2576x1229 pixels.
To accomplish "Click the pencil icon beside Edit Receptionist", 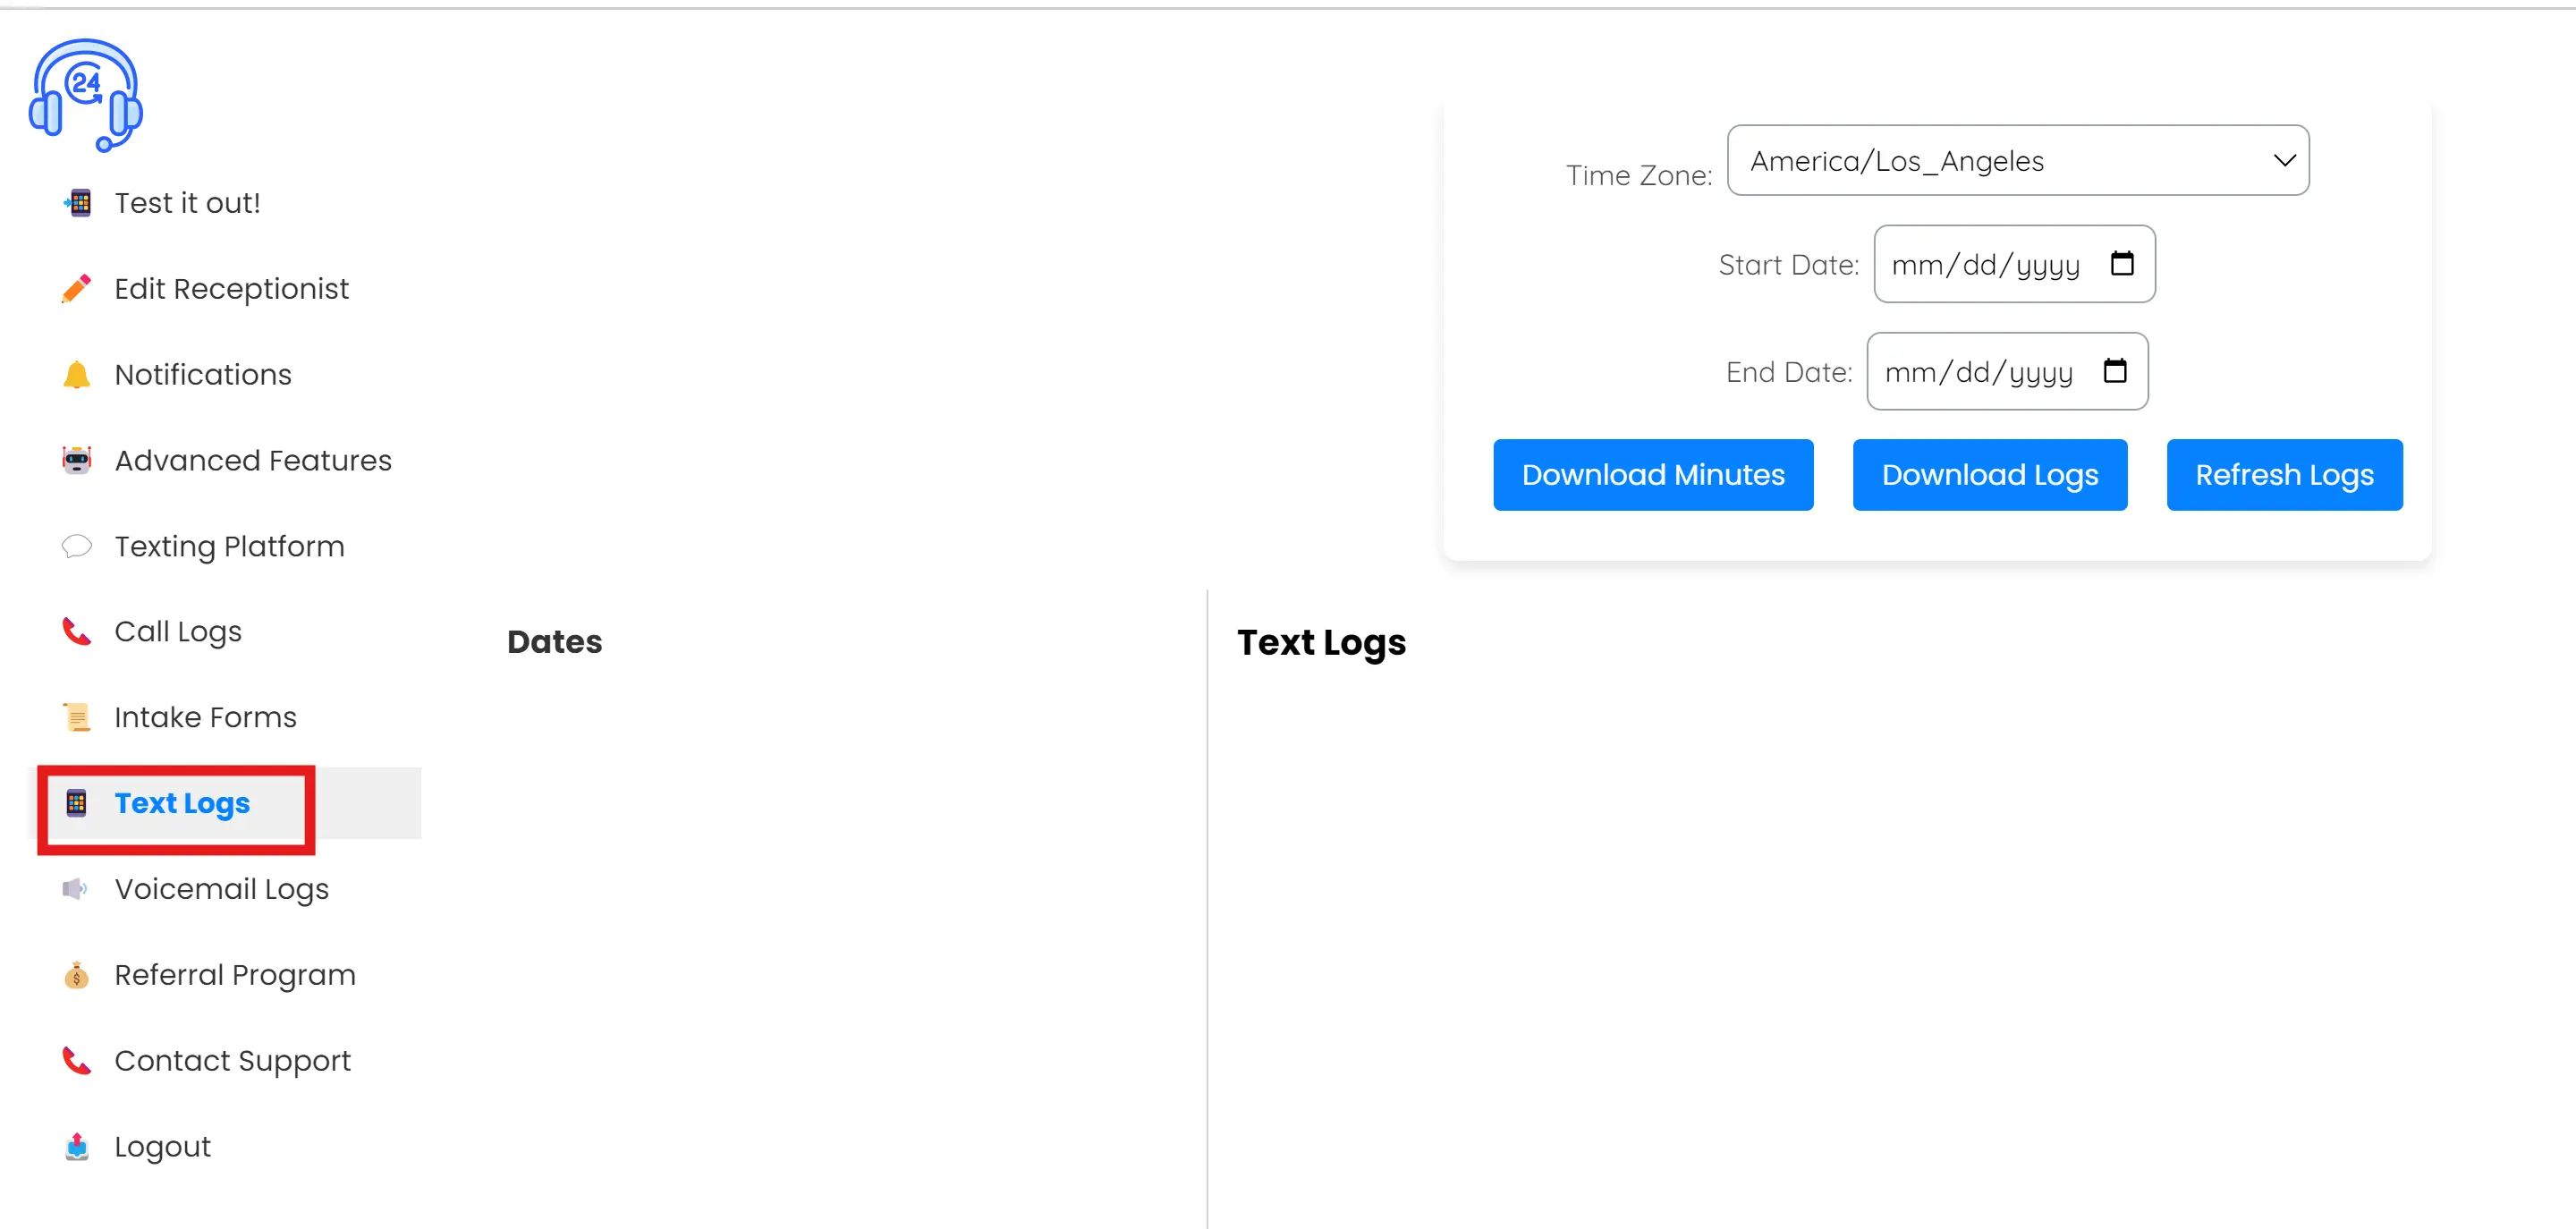I will tap(76, 289).
